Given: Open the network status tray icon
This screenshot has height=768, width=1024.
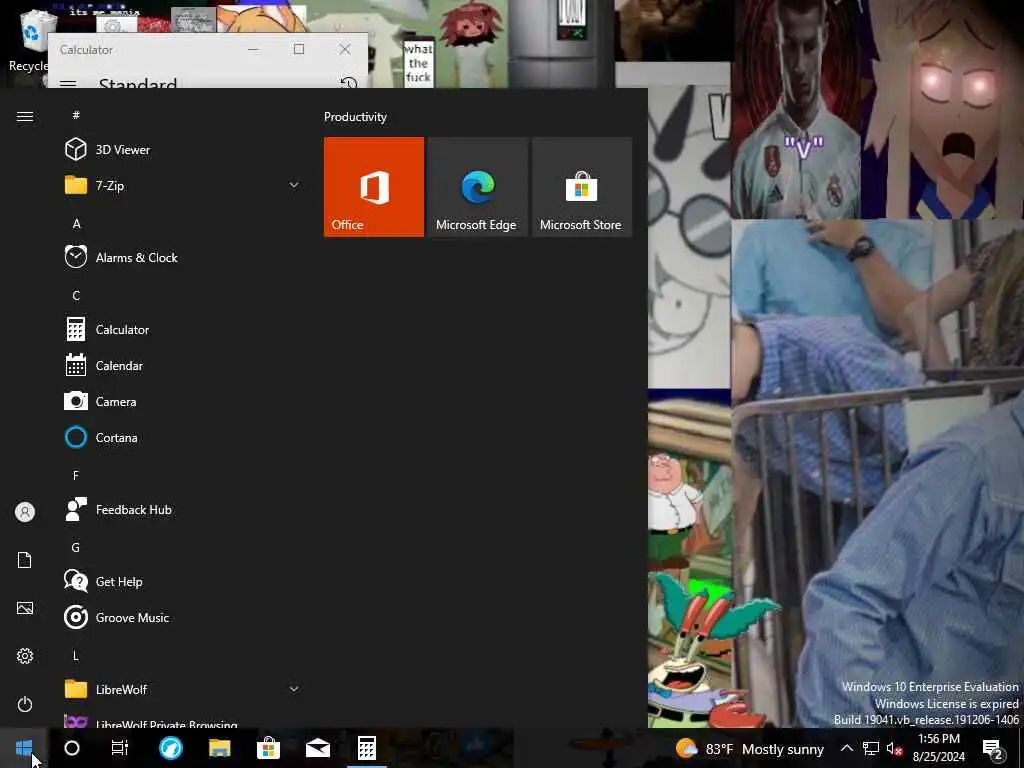Looking at the screenshot, I should point(871,748).
